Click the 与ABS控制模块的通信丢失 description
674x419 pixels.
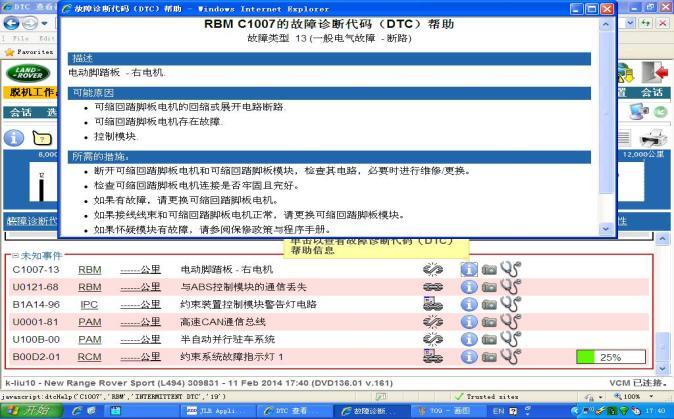pos(243,287)
